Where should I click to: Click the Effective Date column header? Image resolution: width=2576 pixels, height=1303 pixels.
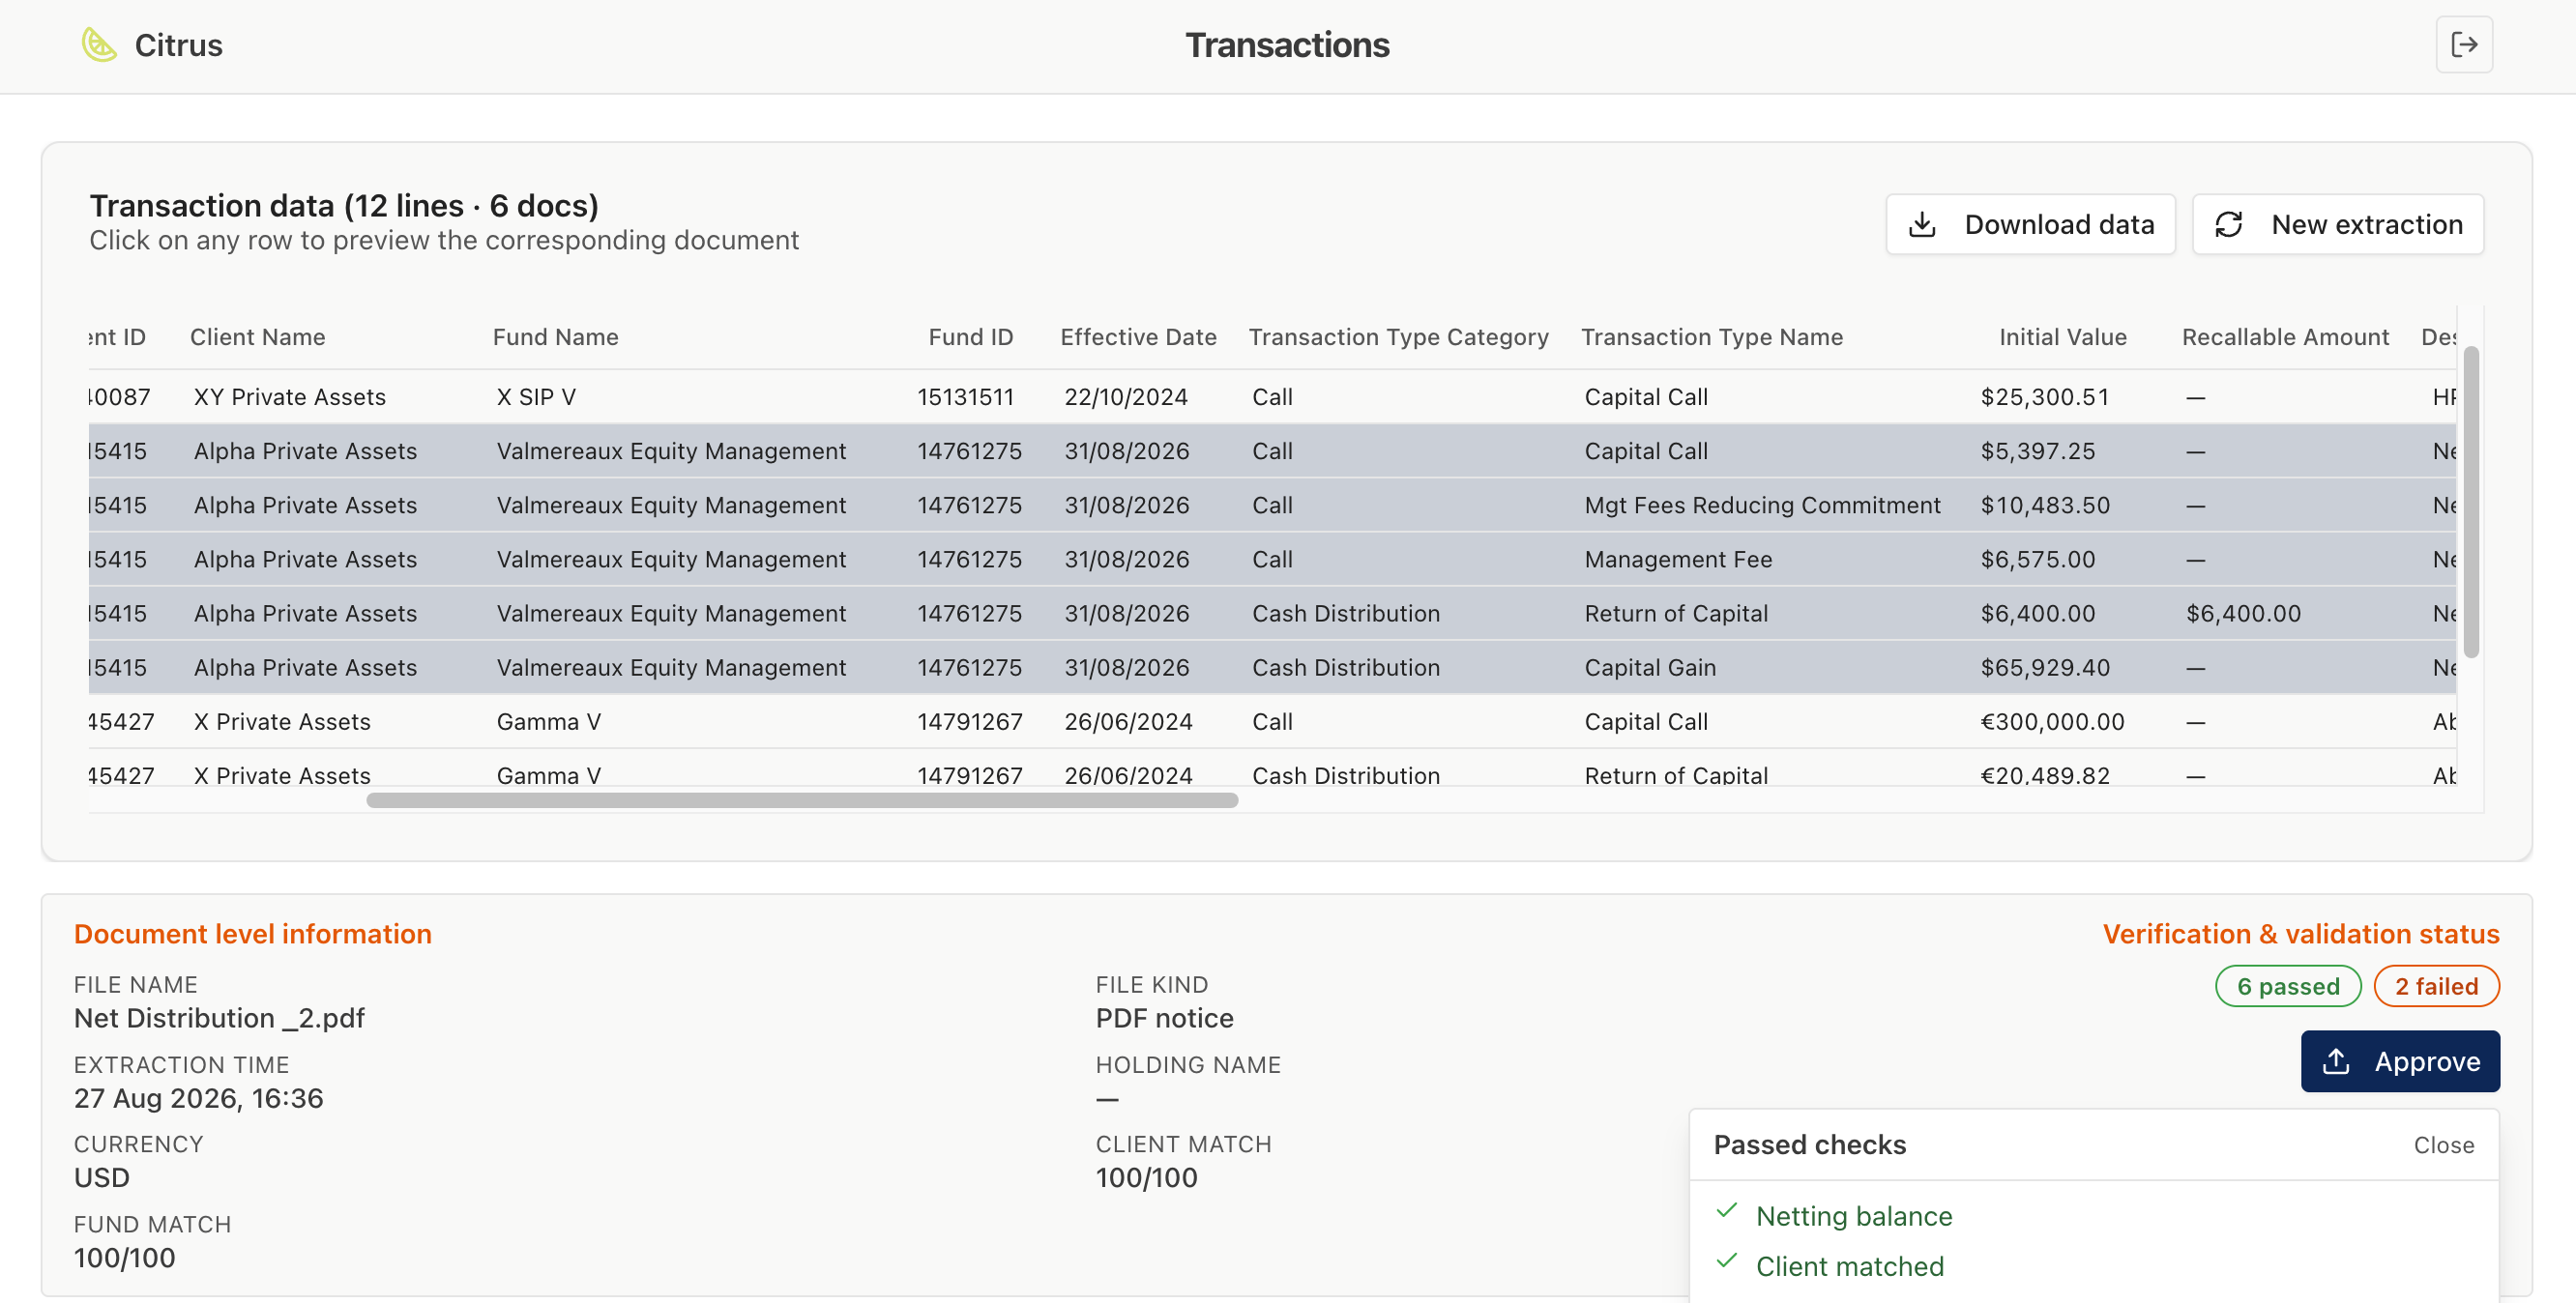click(x=1138, y=337)
